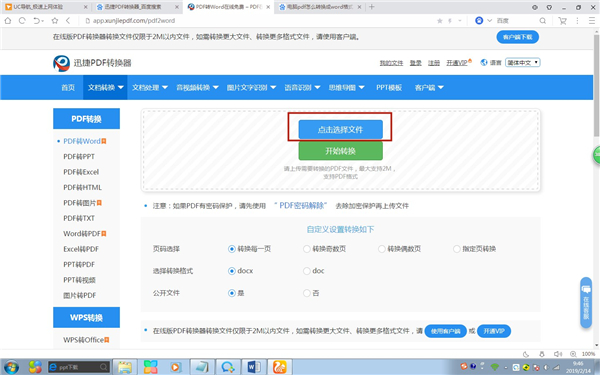Click the media player taskbar icon
This screenshot has width=600, height=375.
click(x=176, y=367)
